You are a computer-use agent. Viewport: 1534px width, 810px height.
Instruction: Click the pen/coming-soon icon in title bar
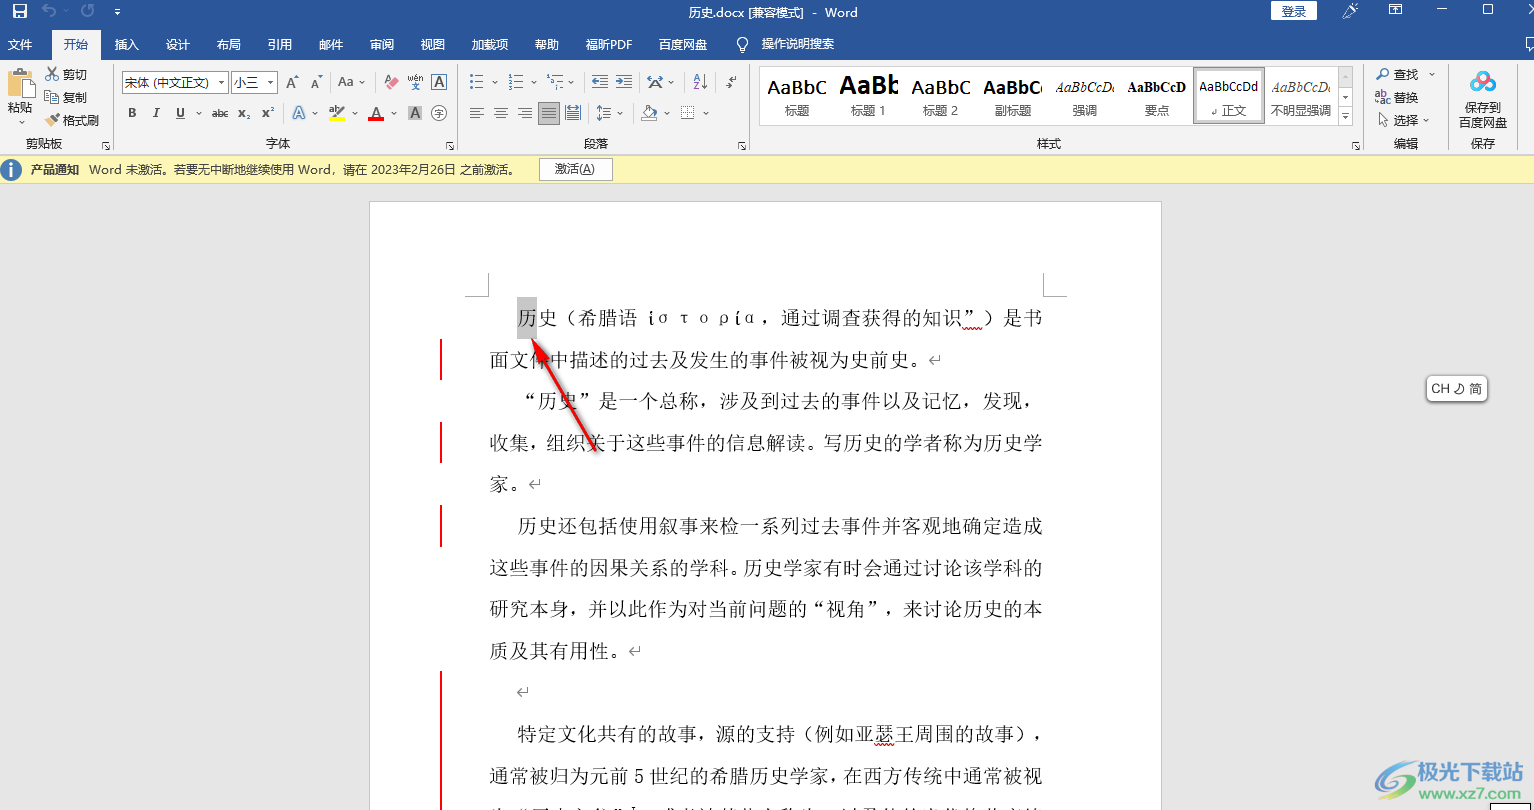point(1350,11)
